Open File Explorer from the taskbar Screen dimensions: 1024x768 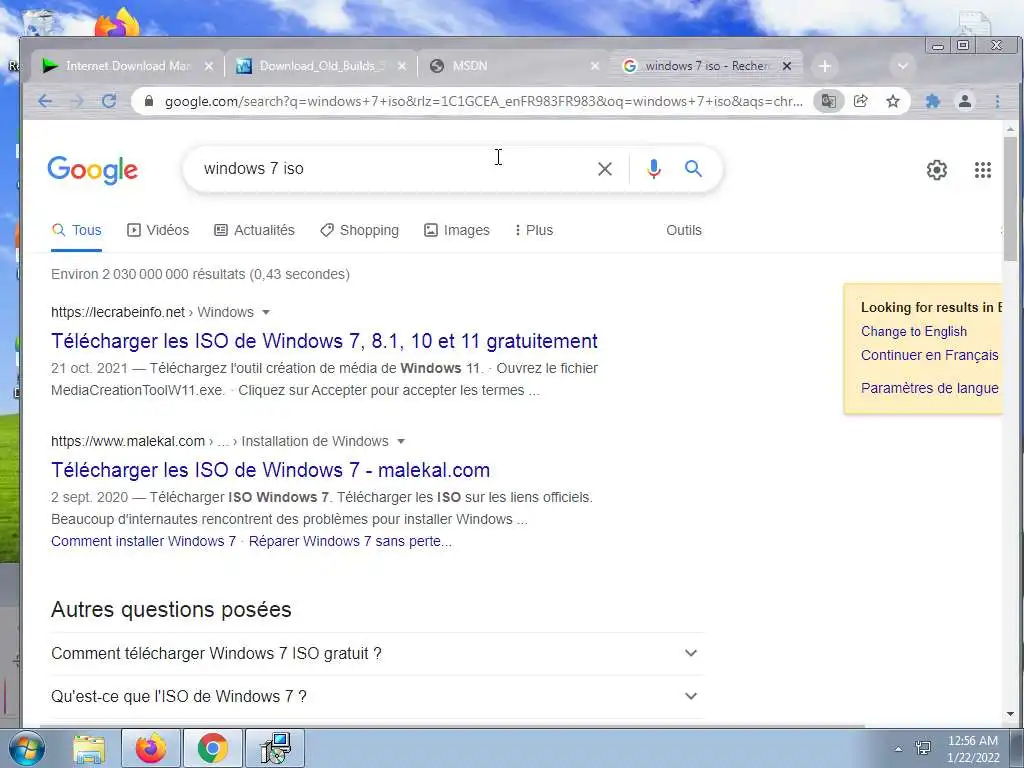[x=89, y=748]
